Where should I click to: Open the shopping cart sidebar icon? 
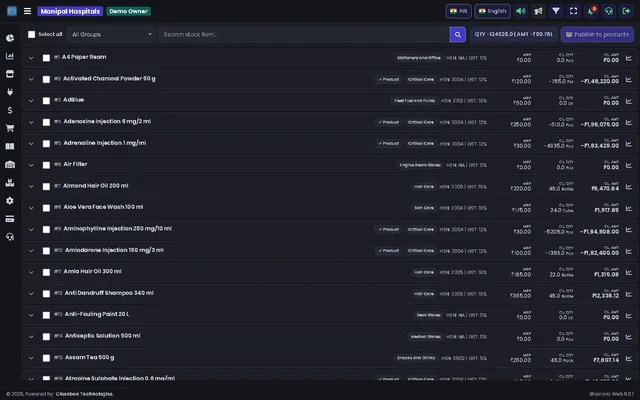click(x=10, y=128)
